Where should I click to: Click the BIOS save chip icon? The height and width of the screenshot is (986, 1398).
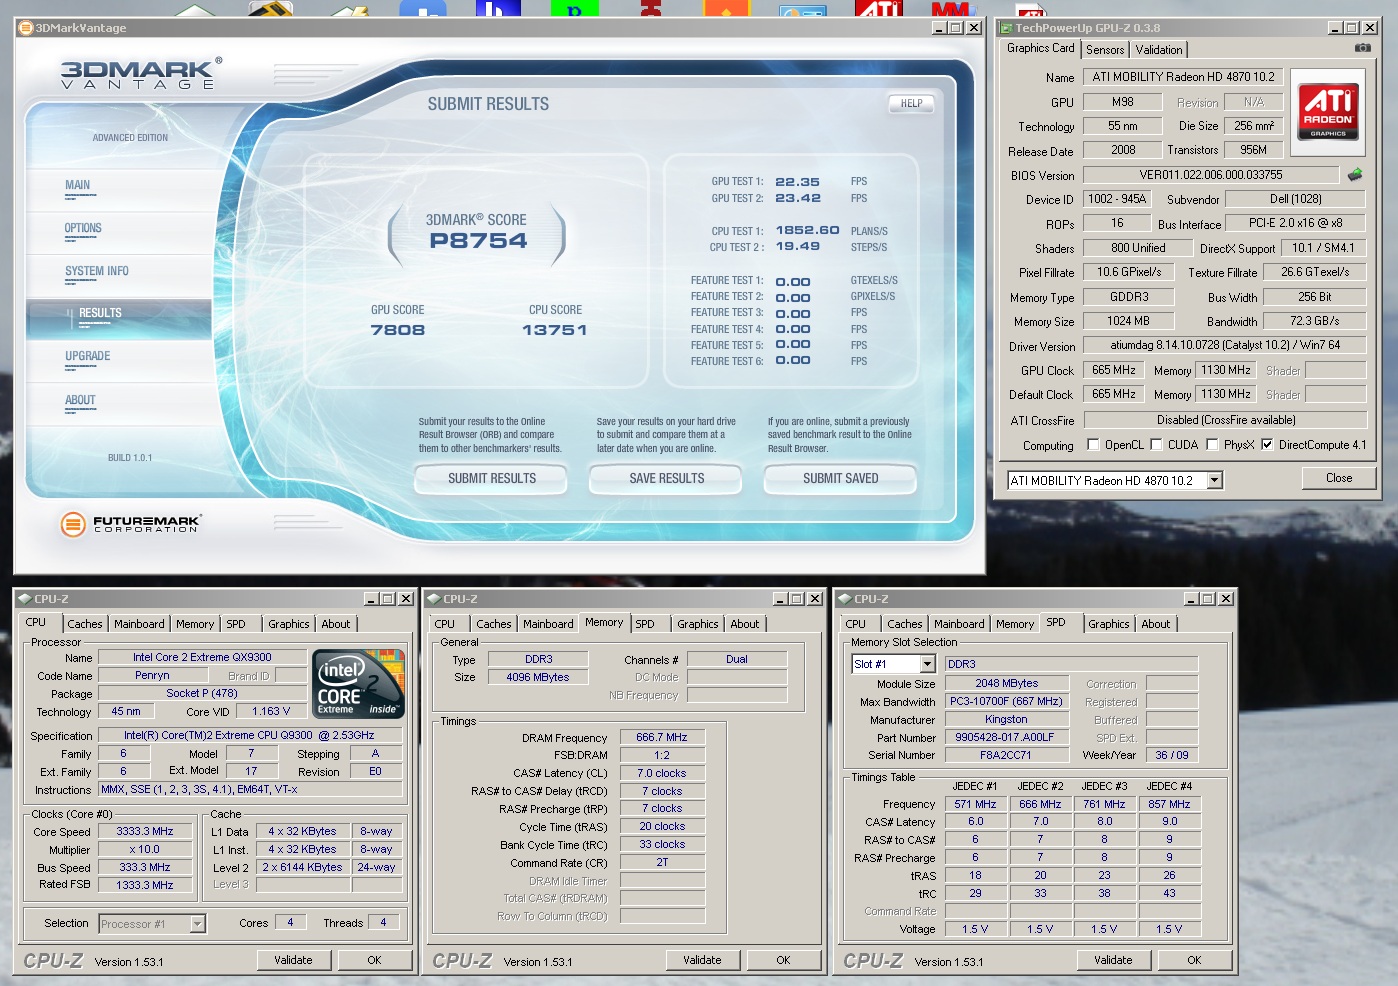1355,175
